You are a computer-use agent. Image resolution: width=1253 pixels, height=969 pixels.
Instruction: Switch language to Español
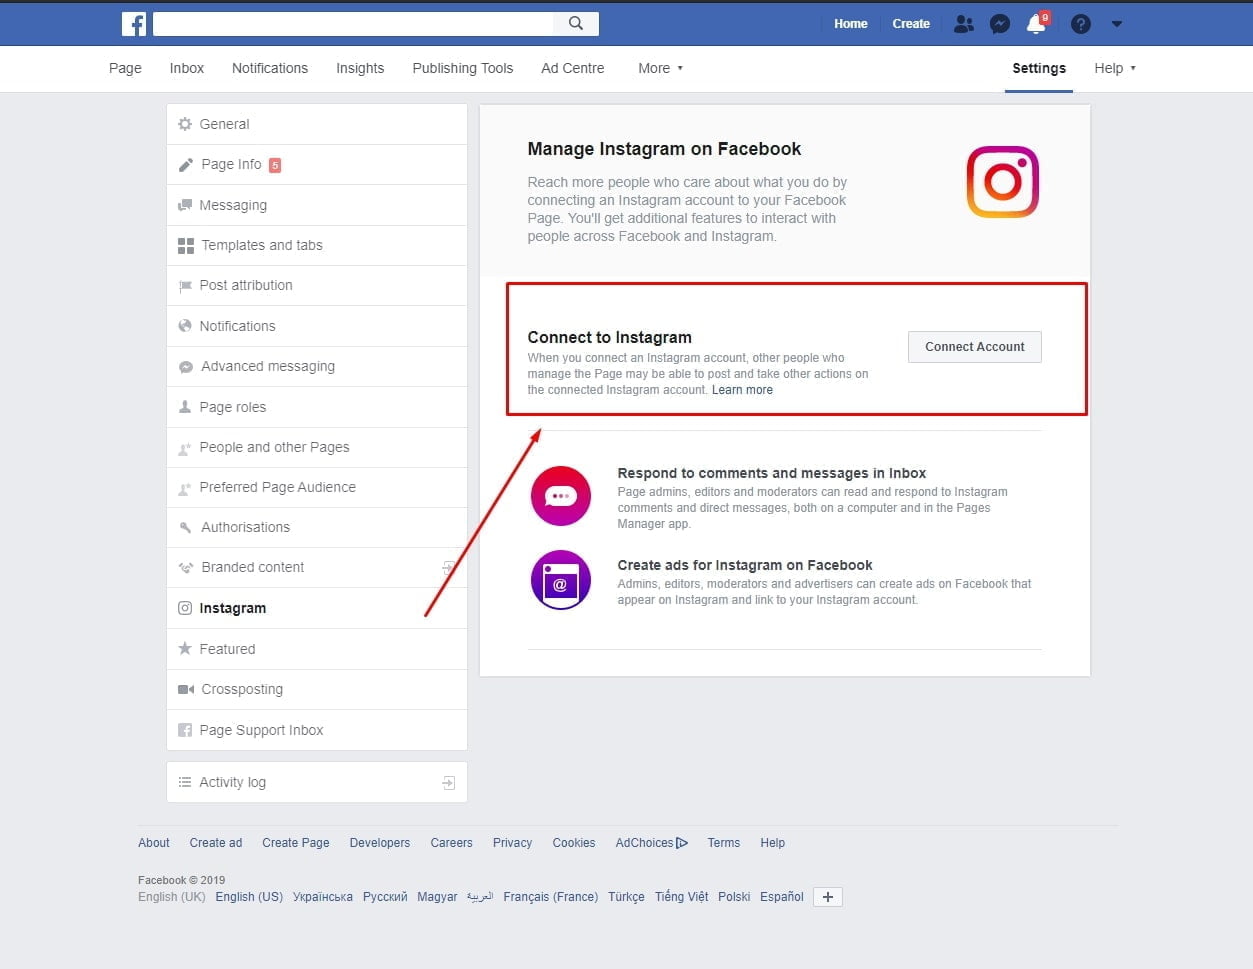pos(782,897)
